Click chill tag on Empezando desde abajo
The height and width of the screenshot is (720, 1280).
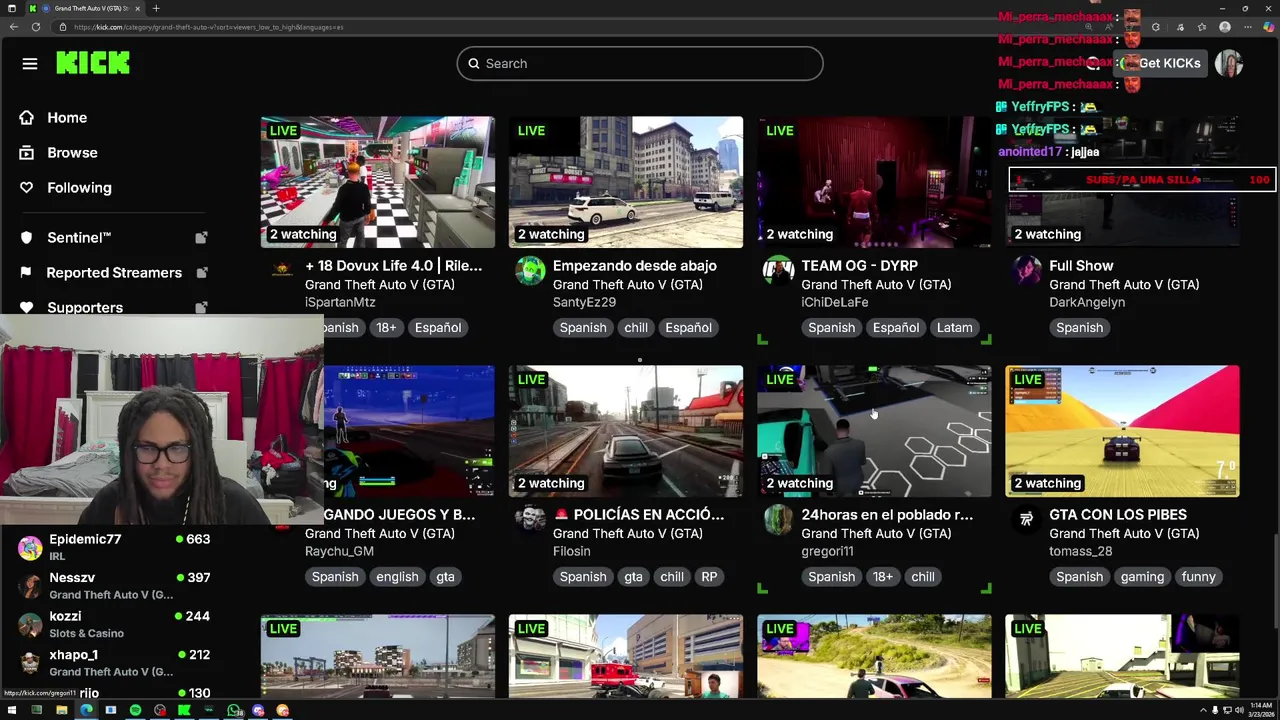pos(636,327)
